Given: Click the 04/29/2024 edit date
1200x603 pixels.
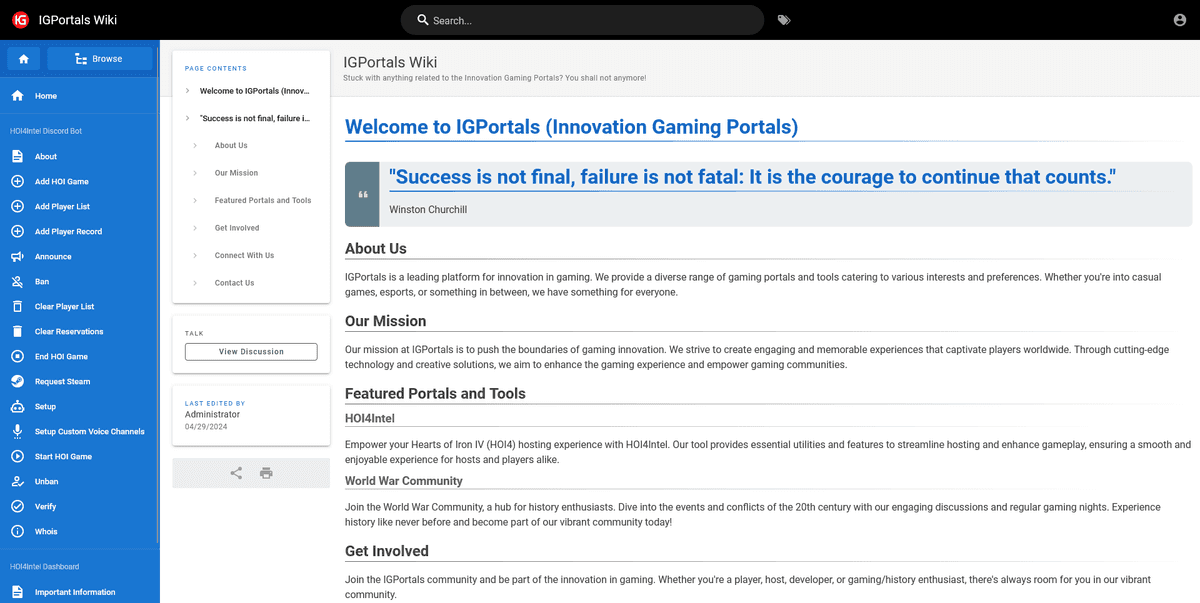Looking at the screenshot, I should [x=204, y=427].
